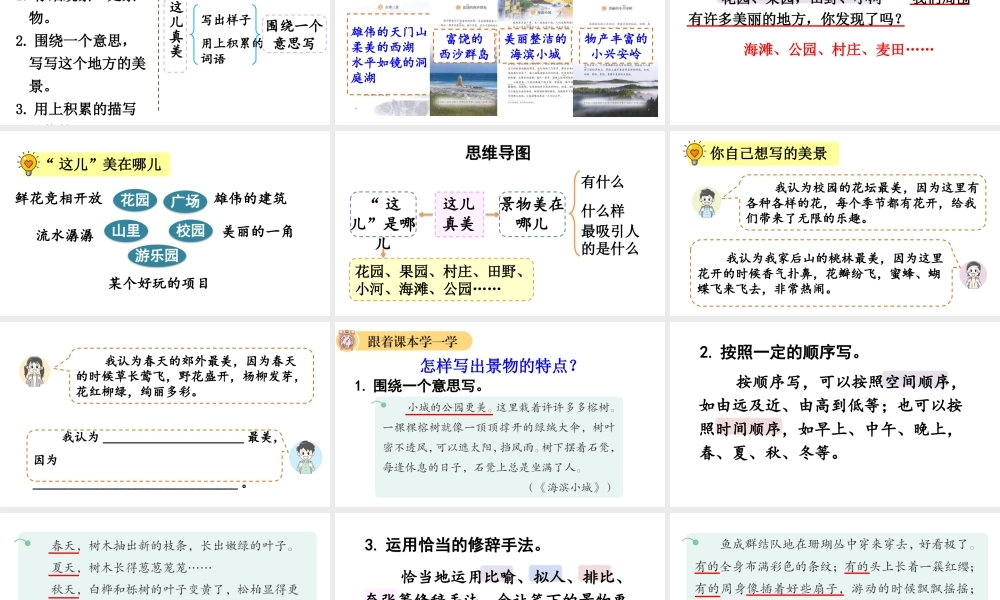
Task: Click the speech bubble 我认为校园的花坛最美
Action: click(862, 202)
